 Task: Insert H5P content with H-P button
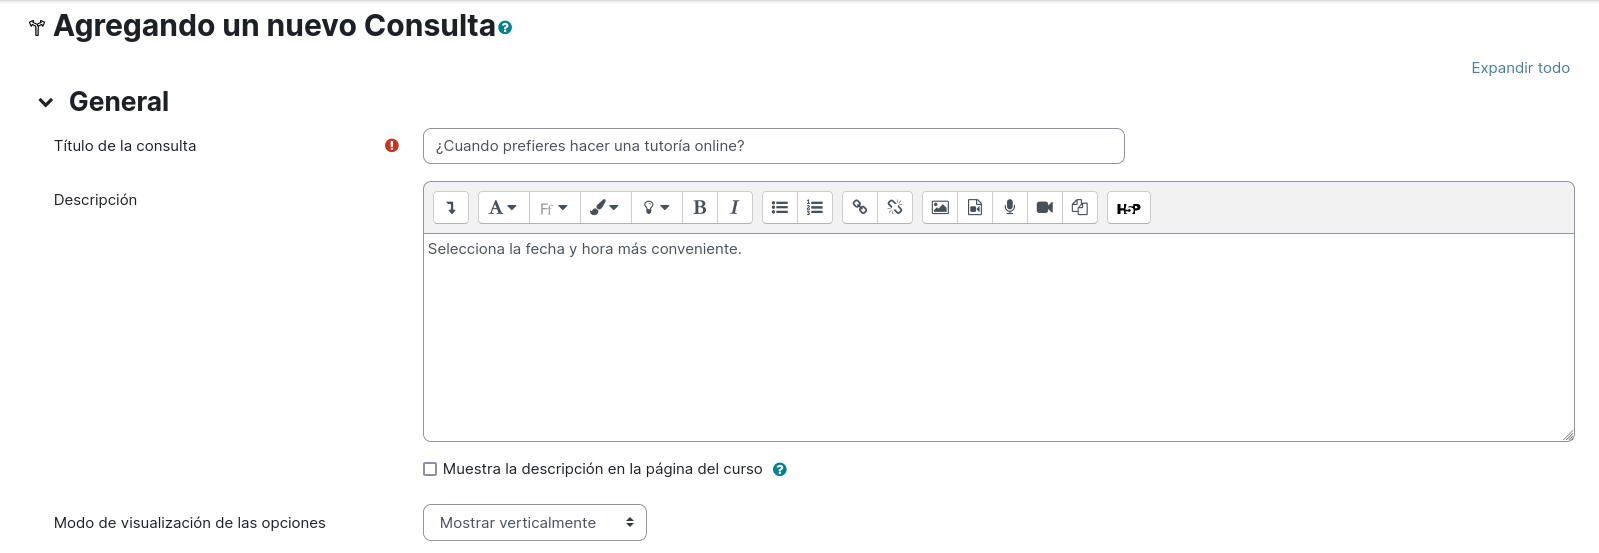pyautogui.click(x=1129, y=208)
